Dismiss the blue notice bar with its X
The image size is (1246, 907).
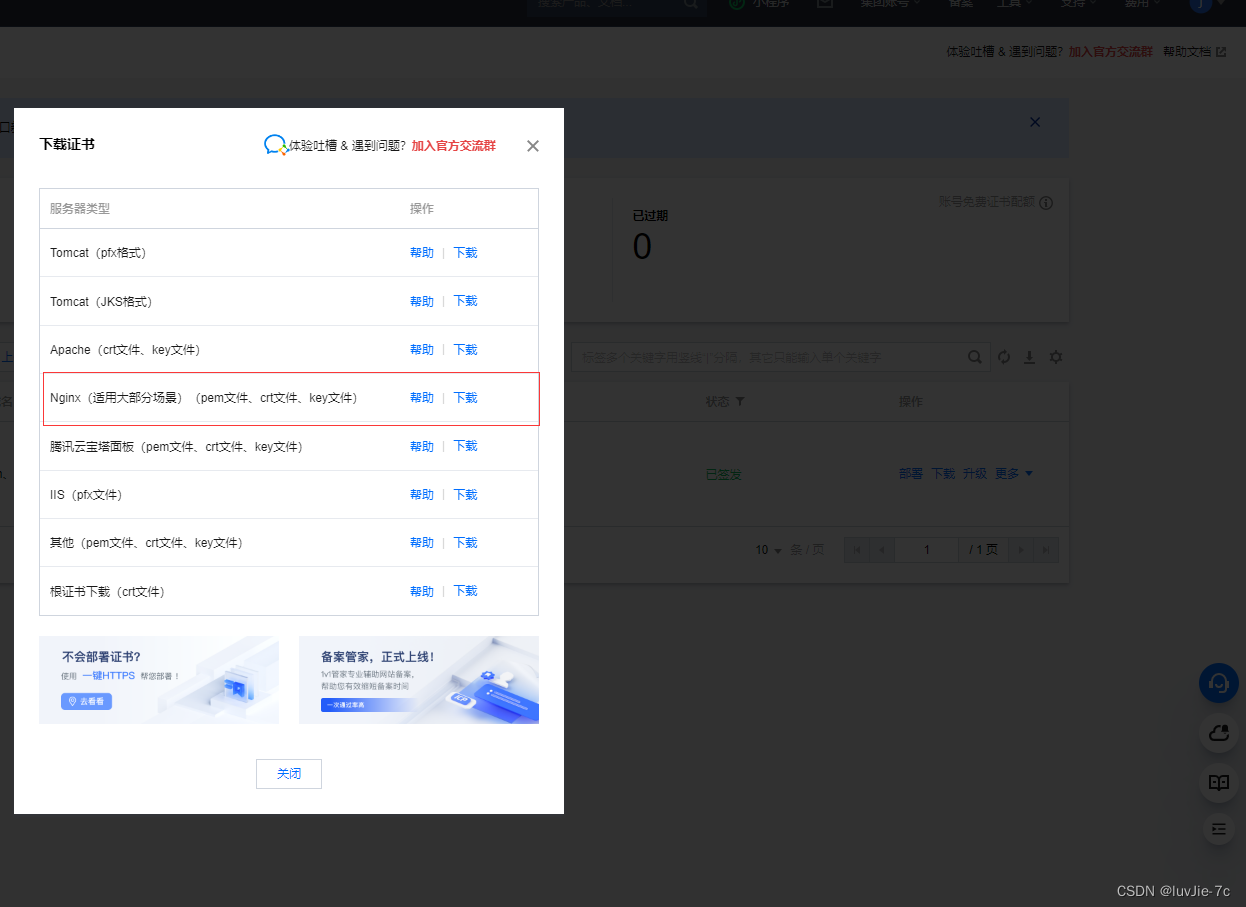point(1035,122)
